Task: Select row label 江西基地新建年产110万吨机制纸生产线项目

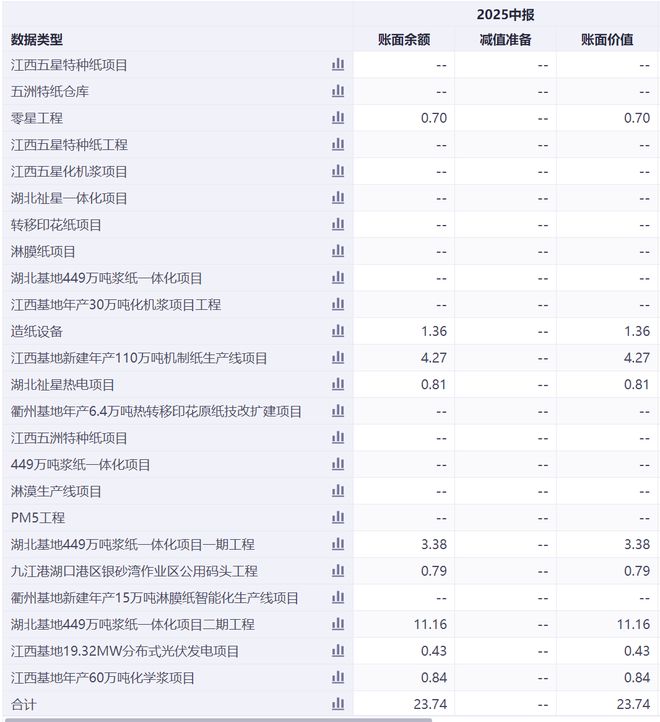Action: (139, 358)
